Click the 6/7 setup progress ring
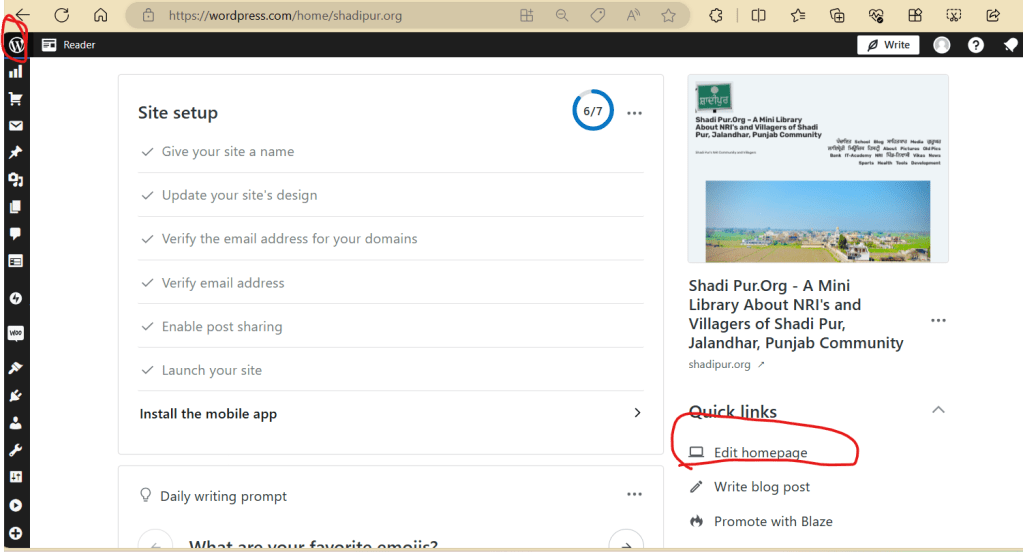 point(593,111)
